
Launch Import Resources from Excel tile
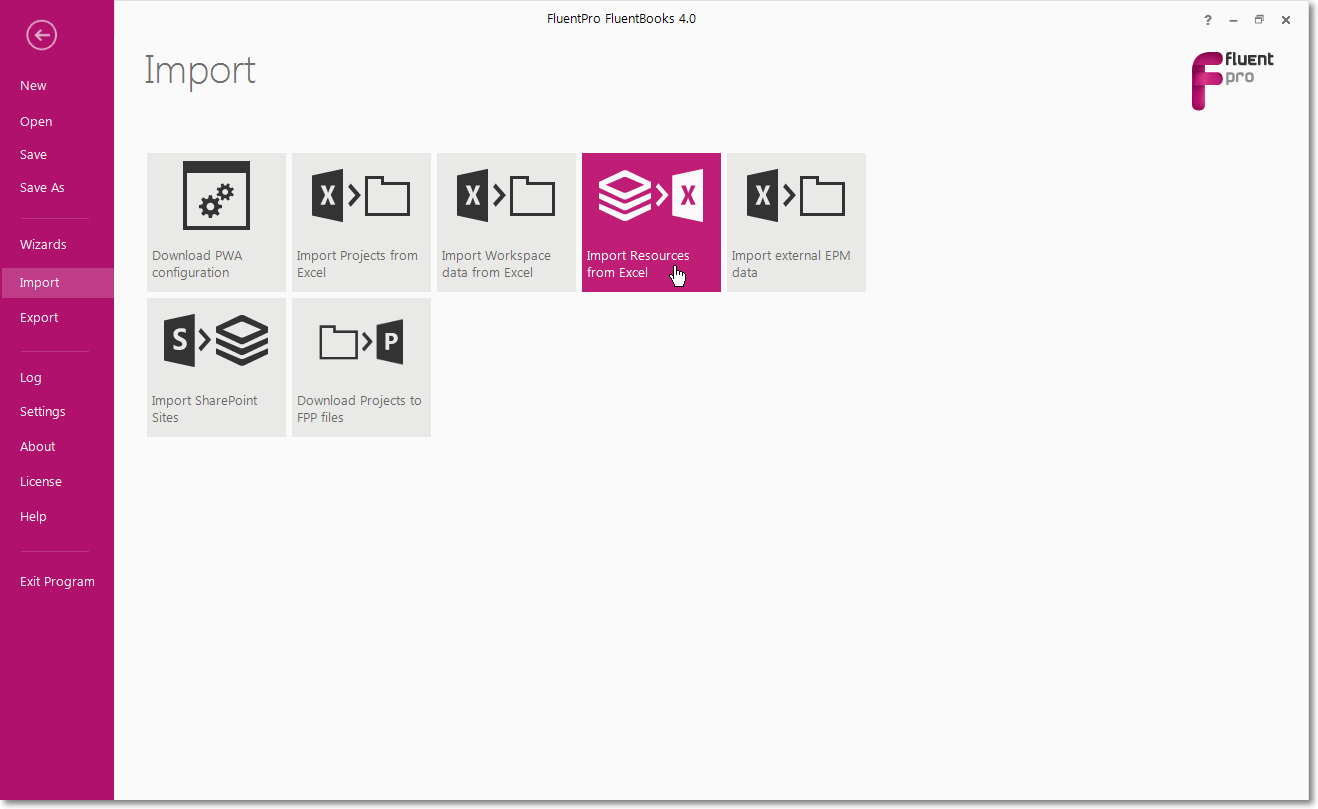651,222
